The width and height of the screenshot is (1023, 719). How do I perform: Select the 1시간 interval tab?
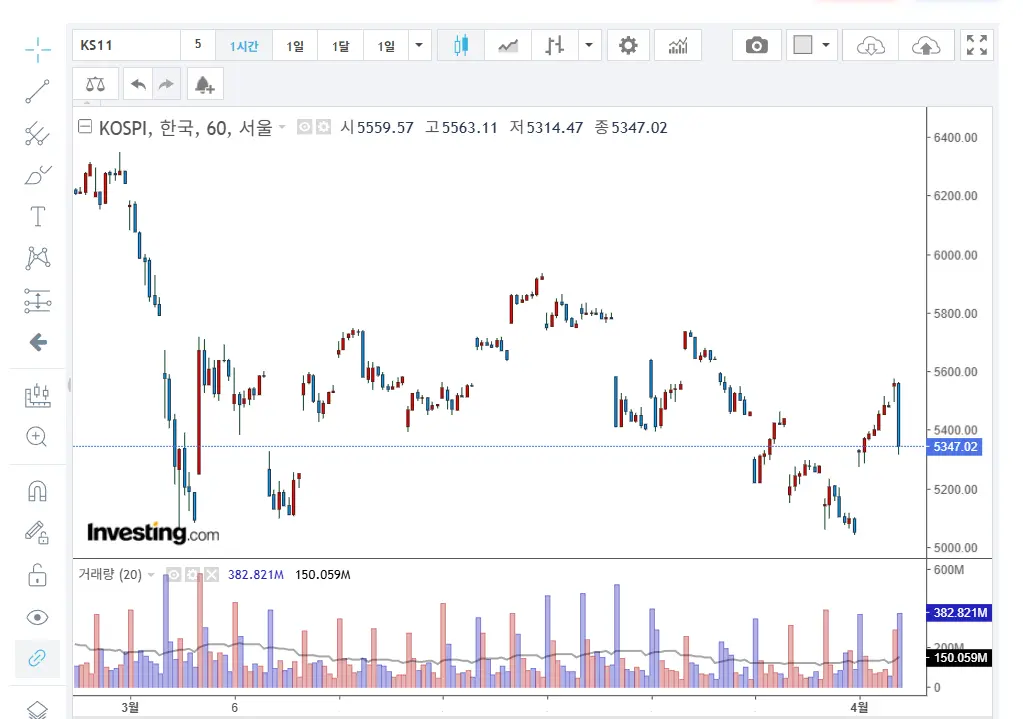point(244,46)
